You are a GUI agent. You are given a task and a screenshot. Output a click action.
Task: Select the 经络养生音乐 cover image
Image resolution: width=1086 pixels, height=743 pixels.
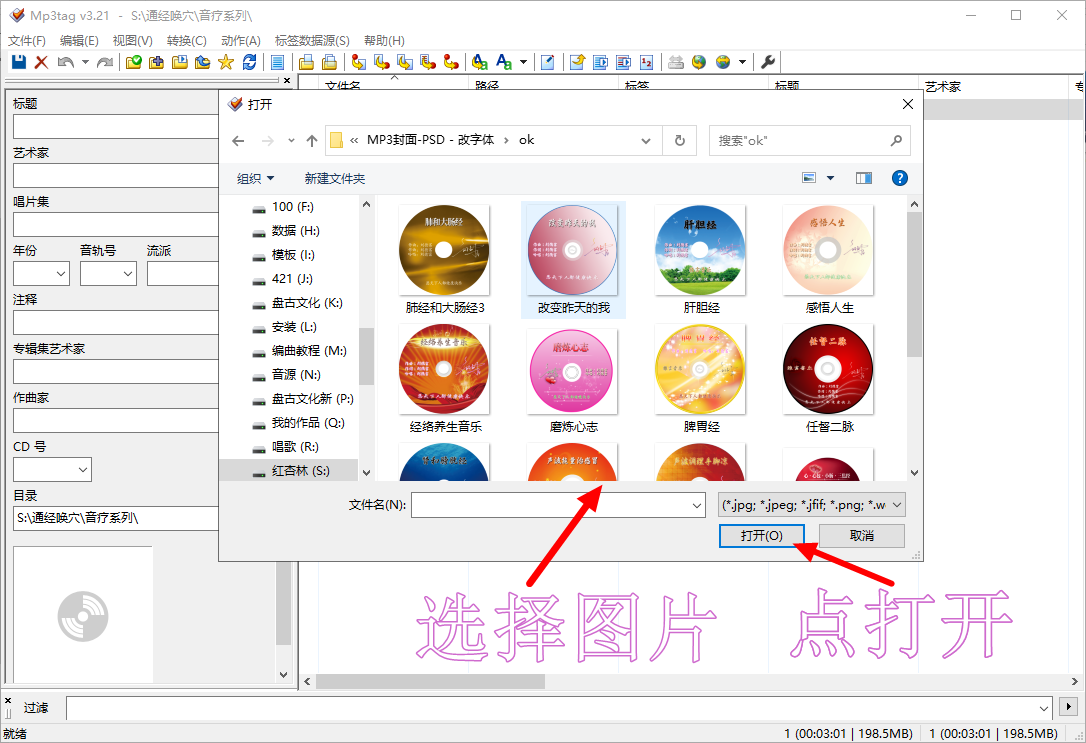coord(445,379)
